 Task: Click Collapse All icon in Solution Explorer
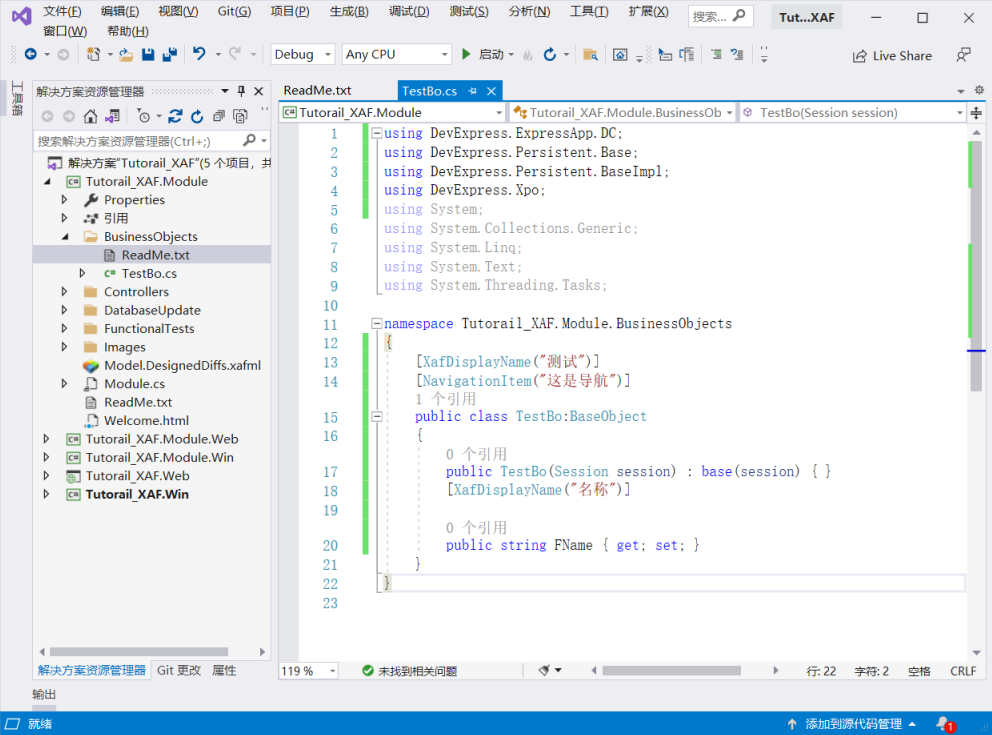pos(218,116)
